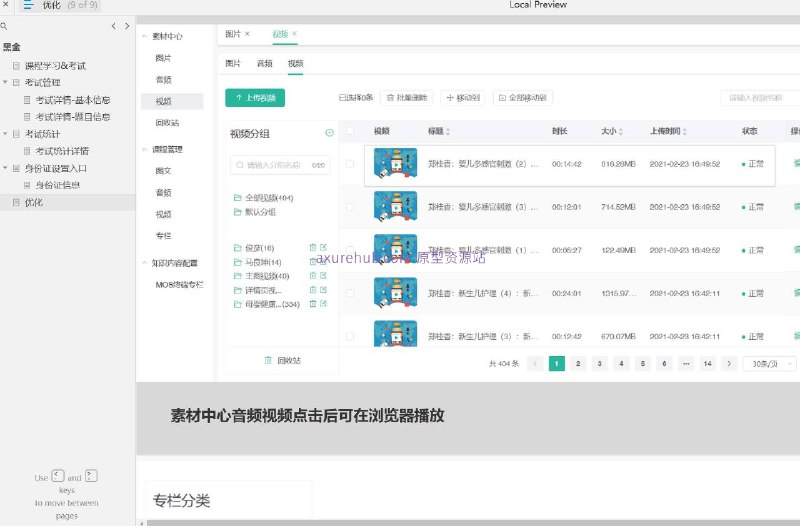800x526 pixels.
Task: Check the 新生儿护理 (4) row checkbox
Action: (350, 293)
